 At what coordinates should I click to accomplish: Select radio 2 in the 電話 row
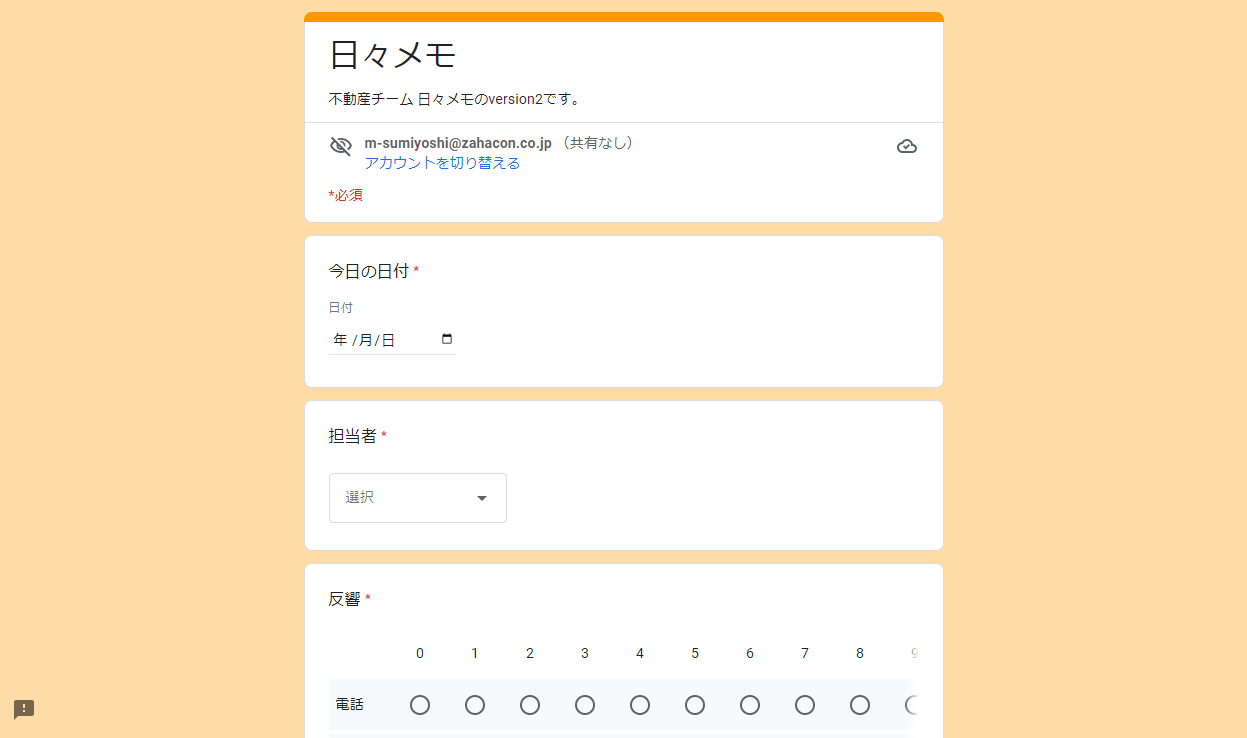click(530, 705)
